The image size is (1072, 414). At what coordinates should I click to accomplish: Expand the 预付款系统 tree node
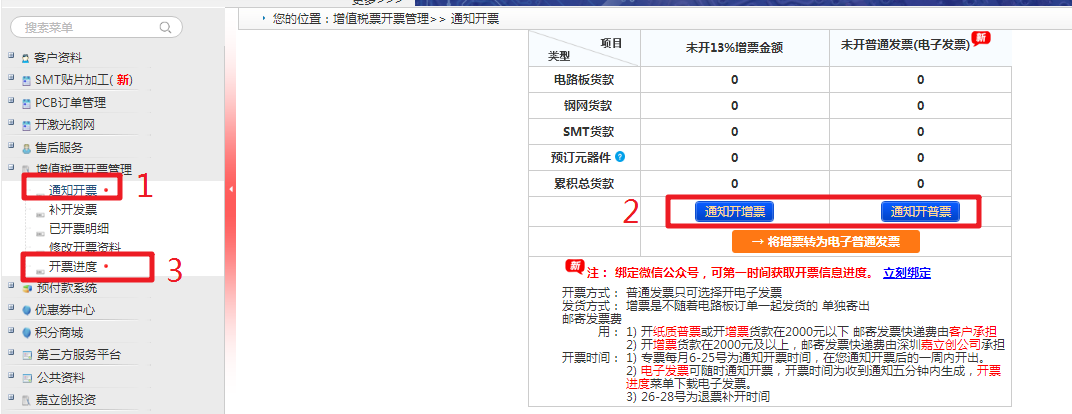[x=11, y=287]
